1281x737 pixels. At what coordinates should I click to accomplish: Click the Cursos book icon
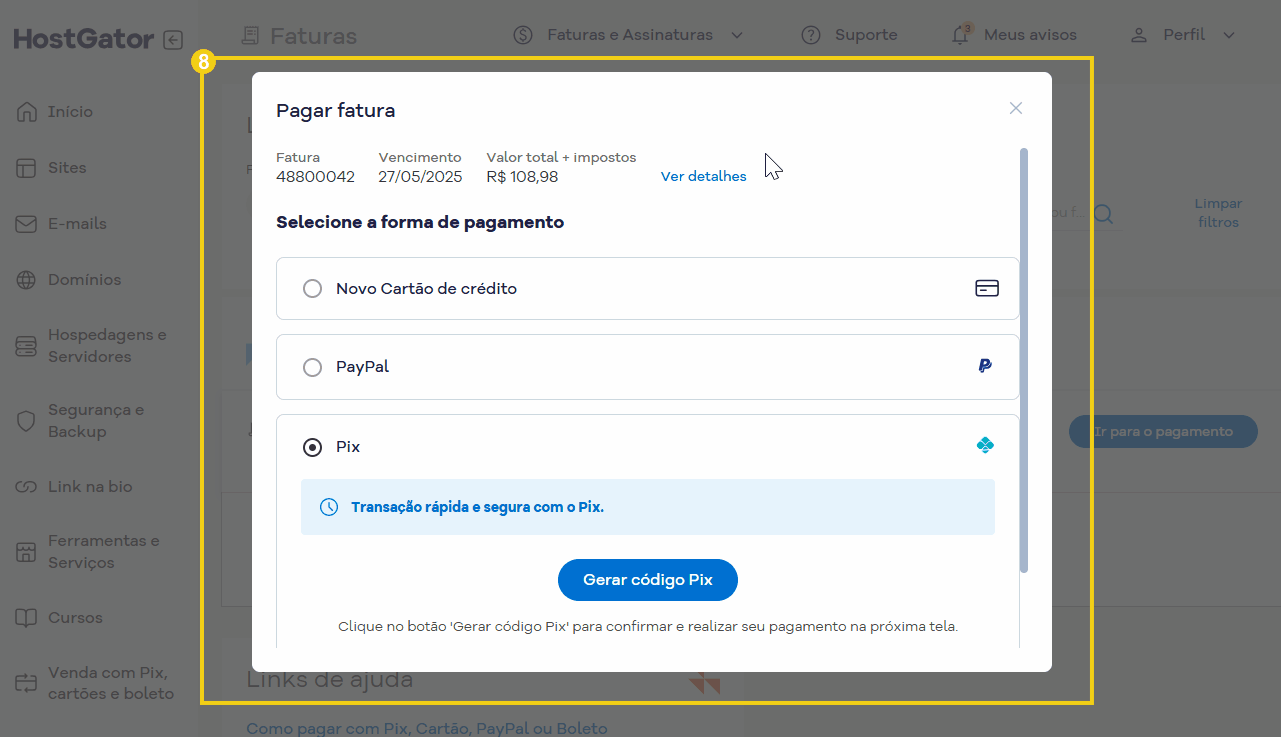[x=26, y=618]
